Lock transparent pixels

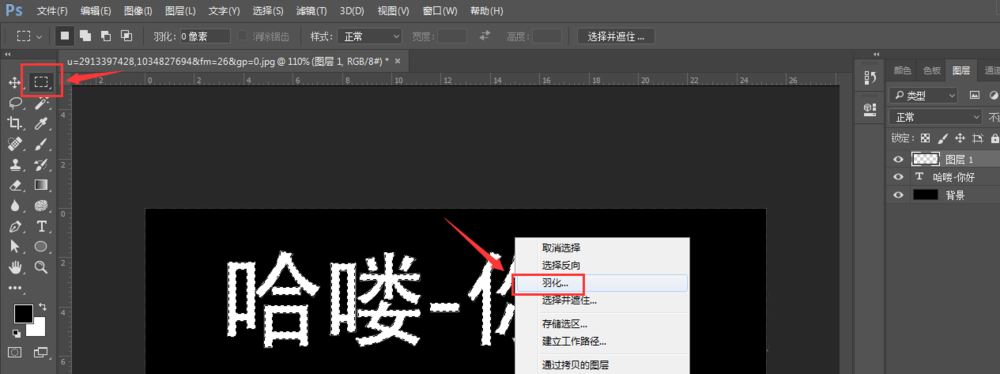click(x=925, y=138)
